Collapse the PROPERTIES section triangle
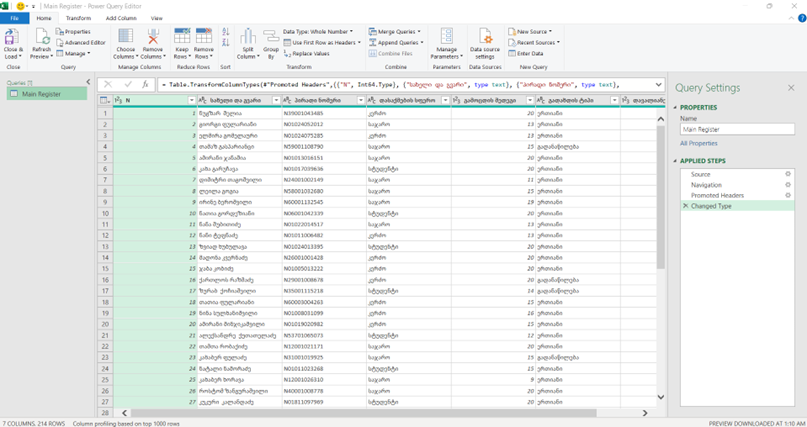807x427 pixels. pyautogui.click(x=676, y=107)
